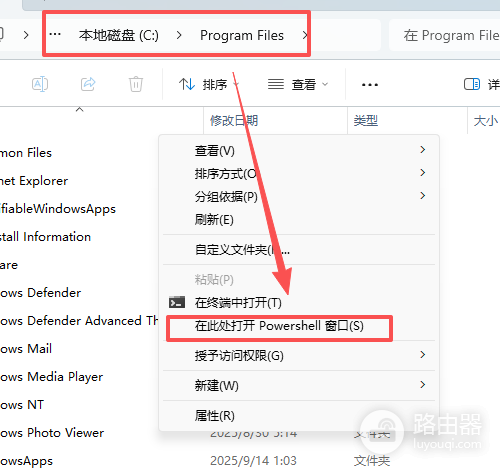500x472 pixels.
Task: Open the toolbar more options ellipsis
Action: 370,85
